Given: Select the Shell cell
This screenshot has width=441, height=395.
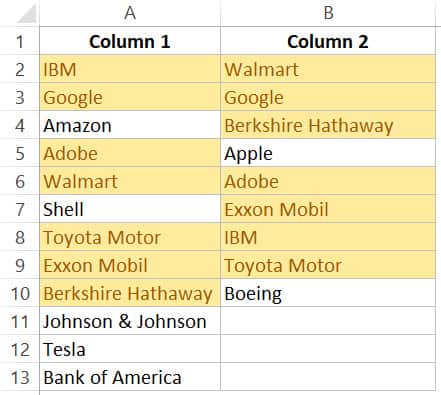Looking at the screenshot, I should [130, 209].
